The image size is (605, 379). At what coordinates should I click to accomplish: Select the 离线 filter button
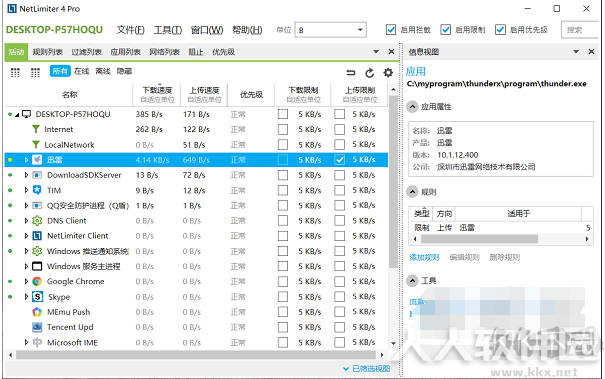[103, 71]
